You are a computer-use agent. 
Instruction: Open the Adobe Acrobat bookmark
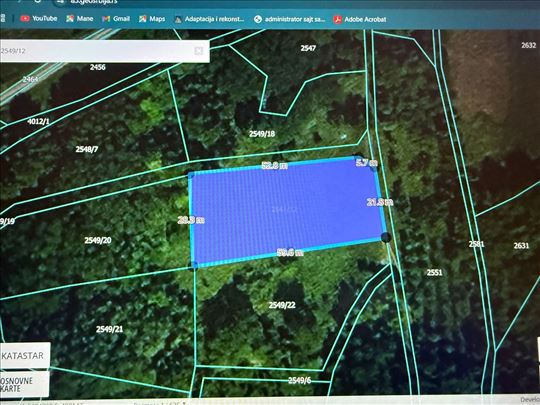(360, 19)
